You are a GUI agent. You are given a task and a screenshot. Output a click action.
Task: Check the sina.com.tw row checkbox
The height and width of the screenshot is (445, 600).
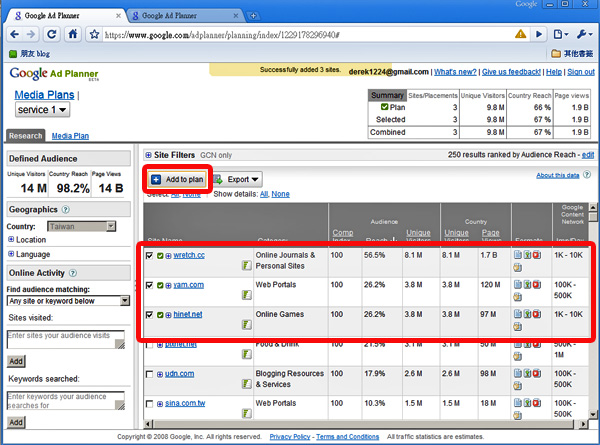(x=150, y=404)
